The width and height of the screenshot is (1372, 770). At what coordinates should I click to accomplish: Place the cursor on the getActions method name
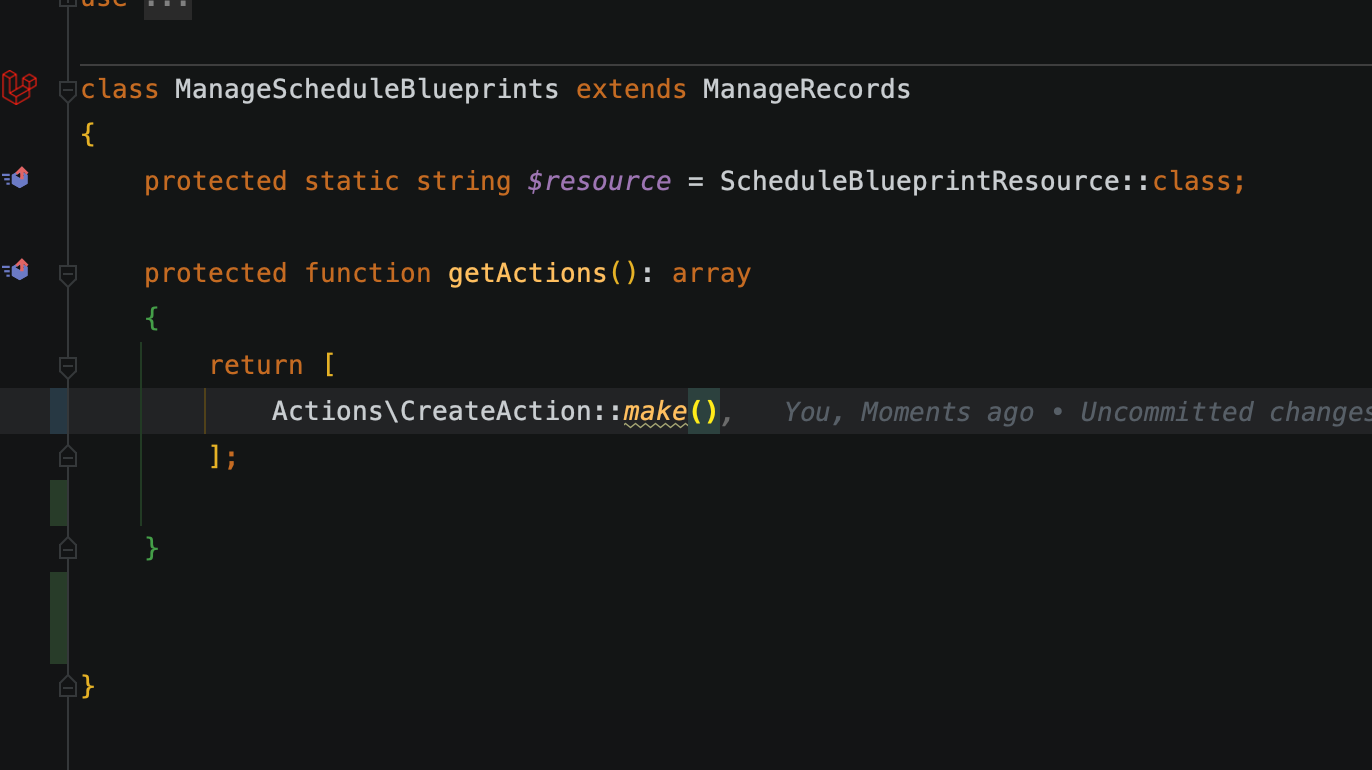(x=527, y=273)
